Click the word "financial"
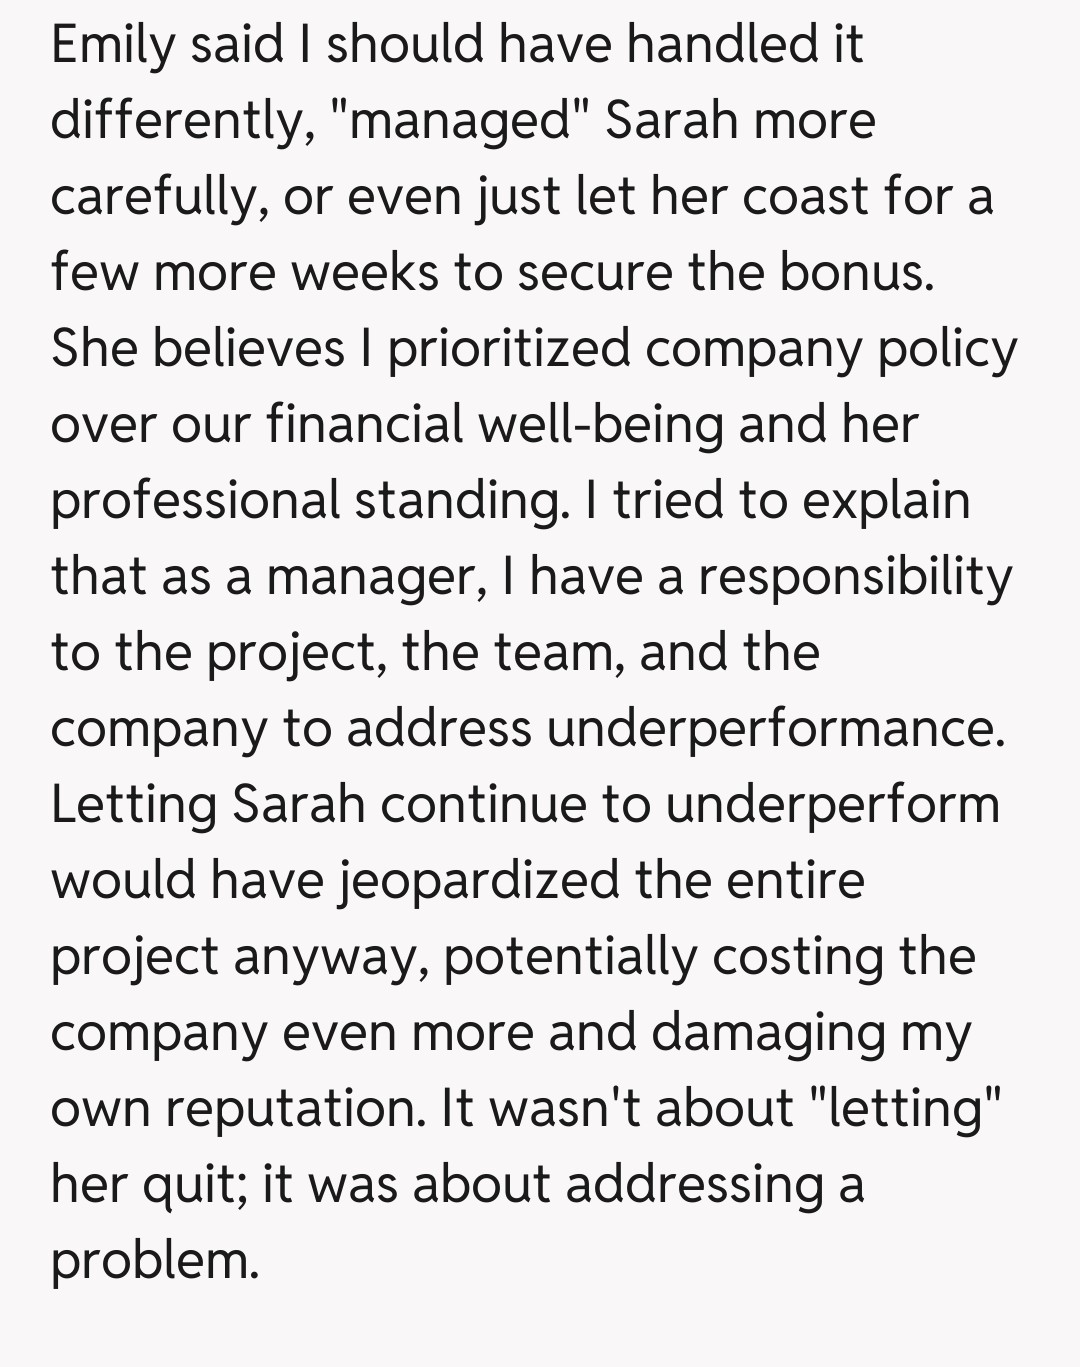 click(364, 425)
